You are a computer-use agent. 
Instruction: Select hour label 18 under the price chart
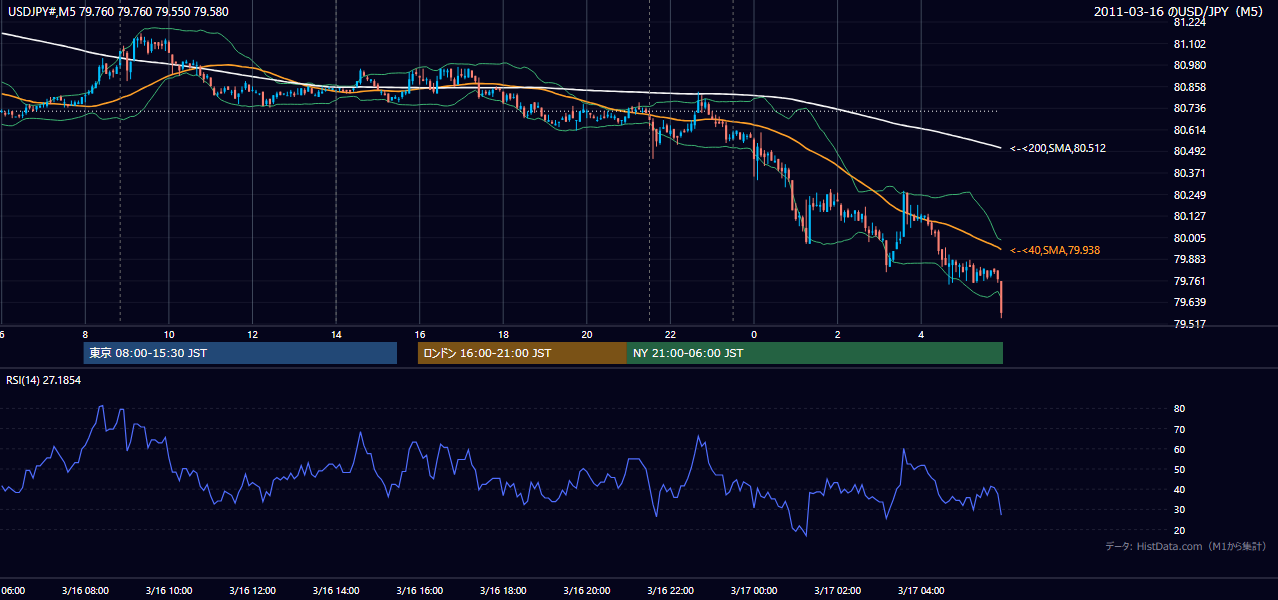(503, 334)
